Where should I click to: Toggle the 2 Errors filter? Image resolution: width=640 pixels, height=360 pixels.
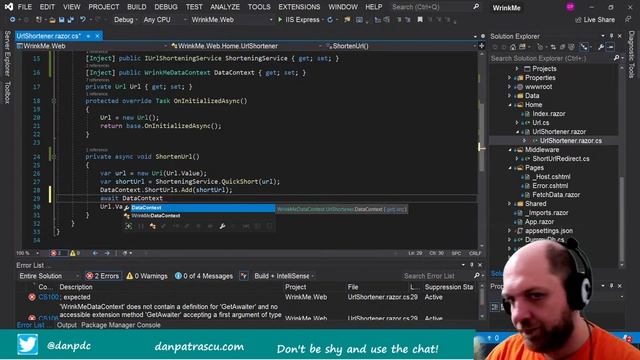(103, 276)
